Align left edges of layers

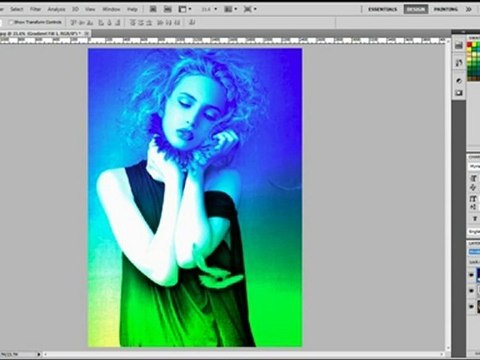click(101, 22)
